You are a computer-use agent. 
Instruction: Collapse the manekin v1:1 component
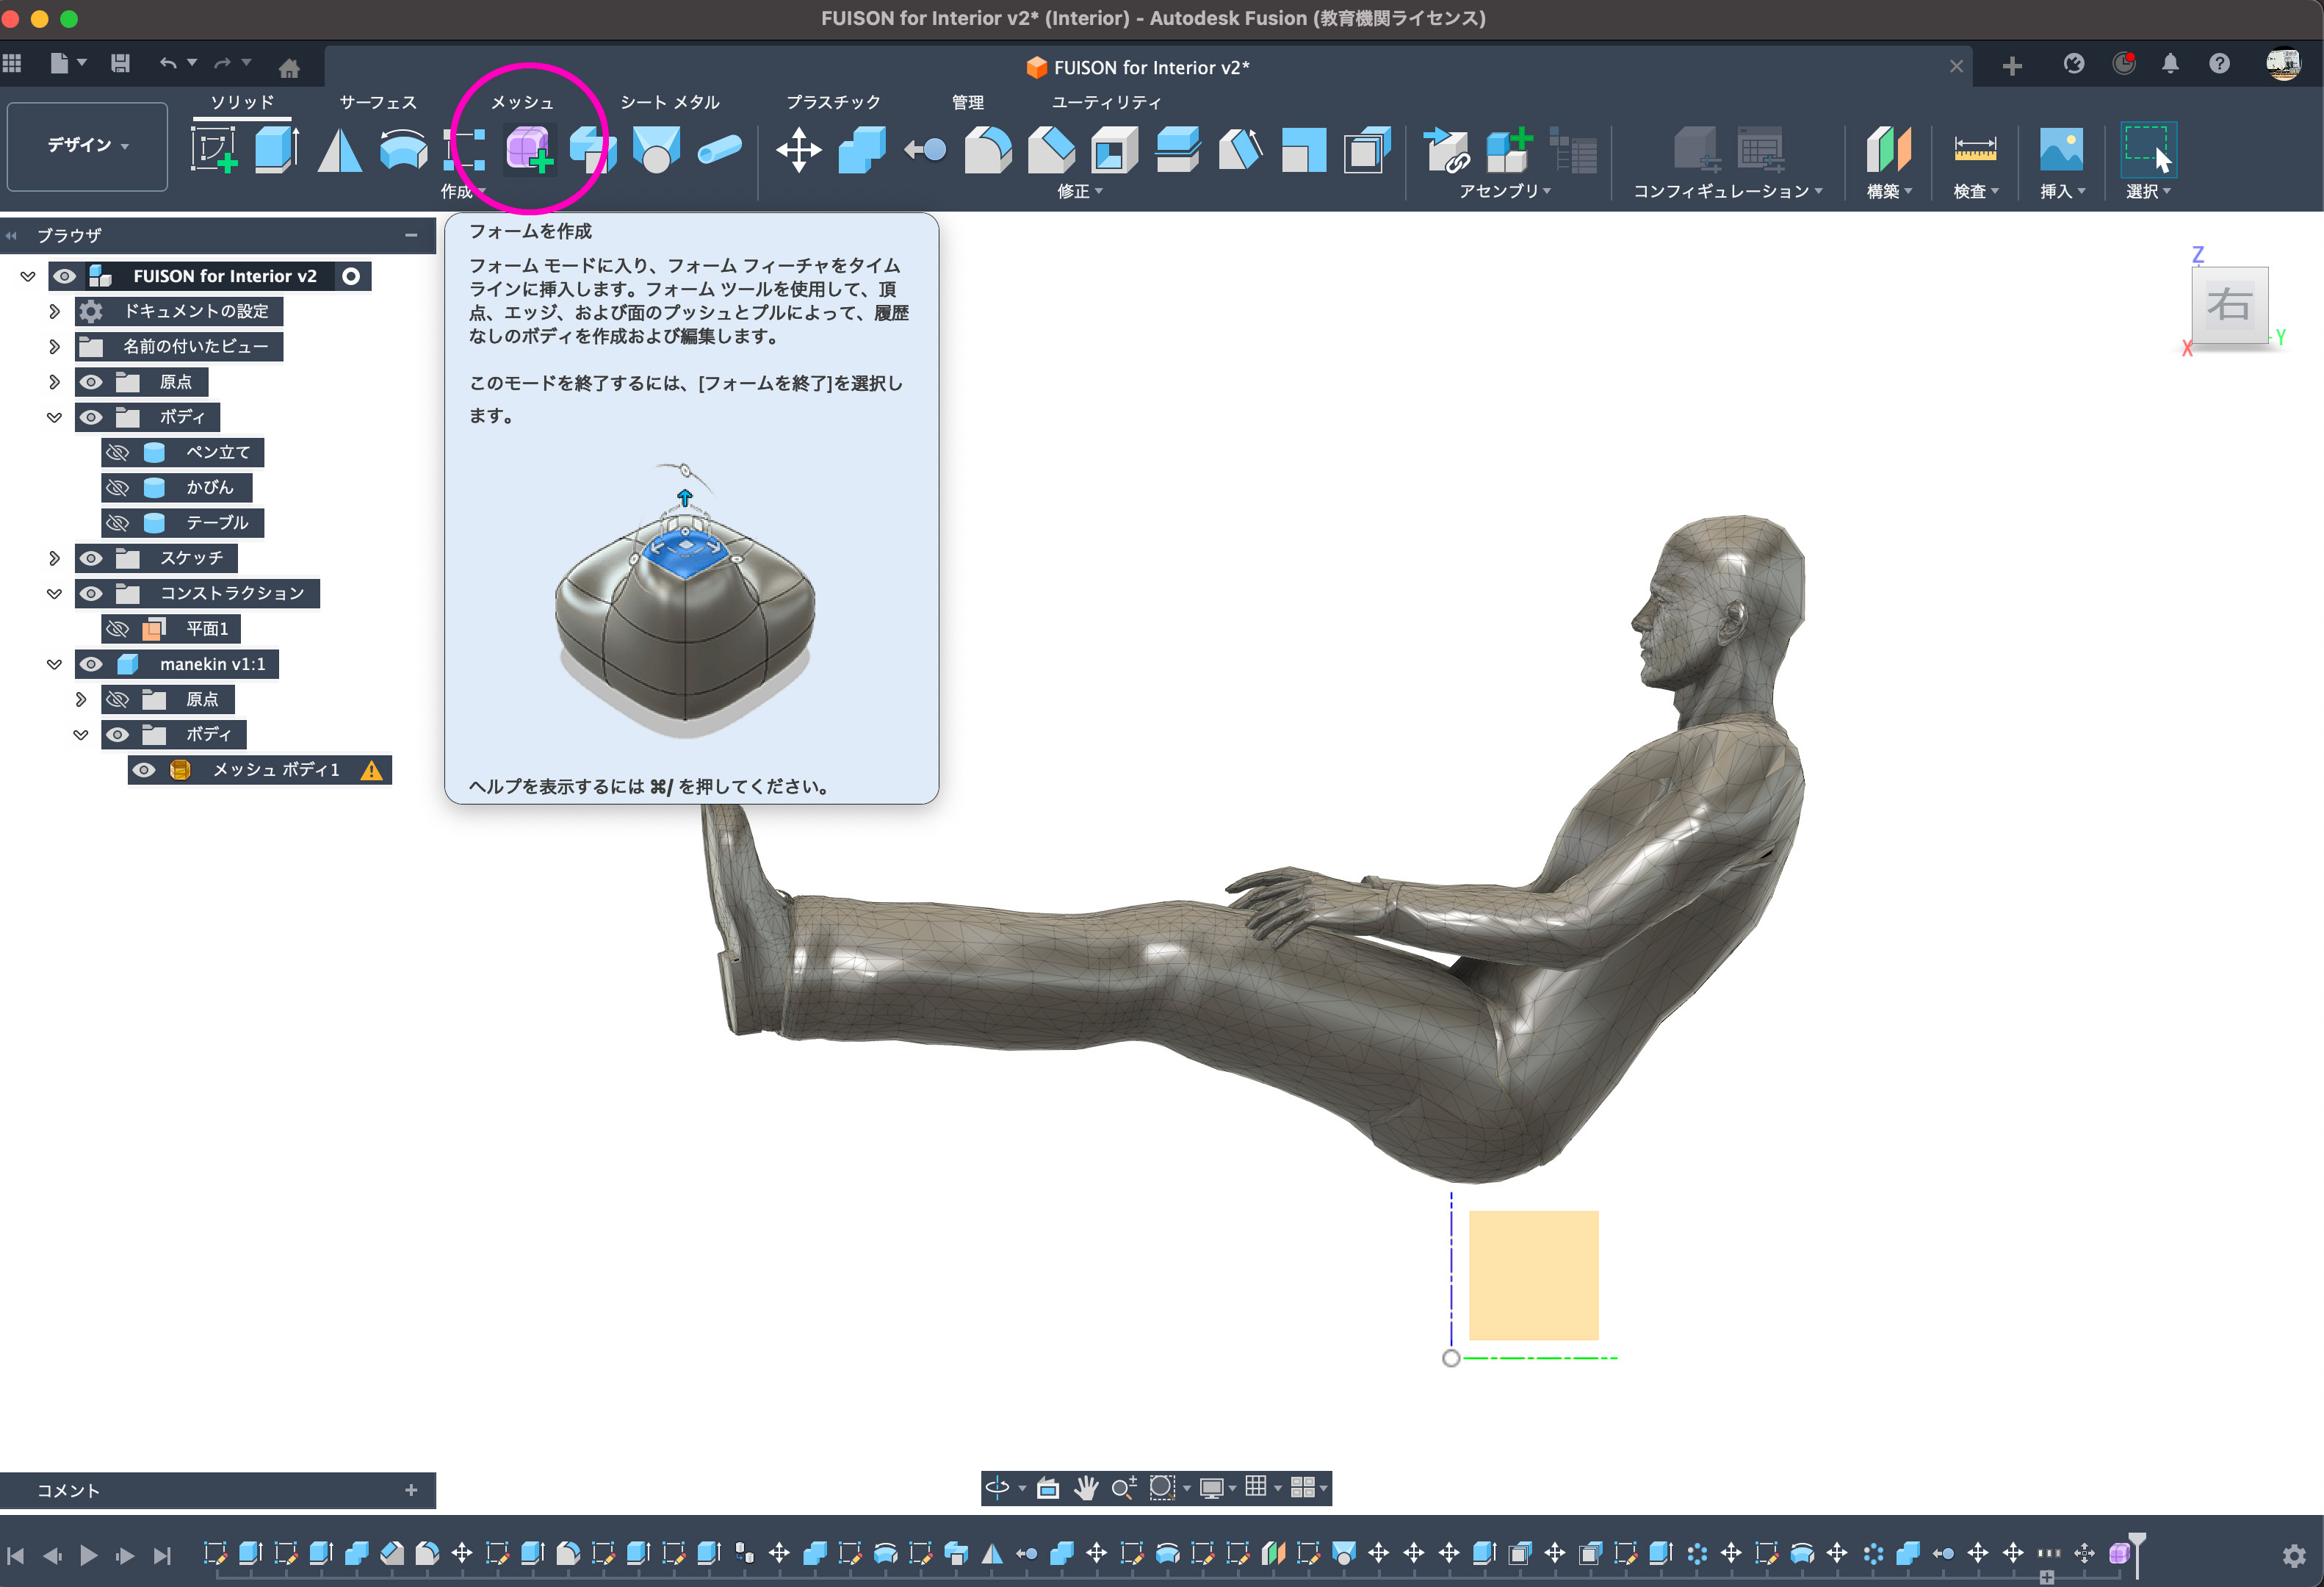pyautogui.click(x=55, y=664)
